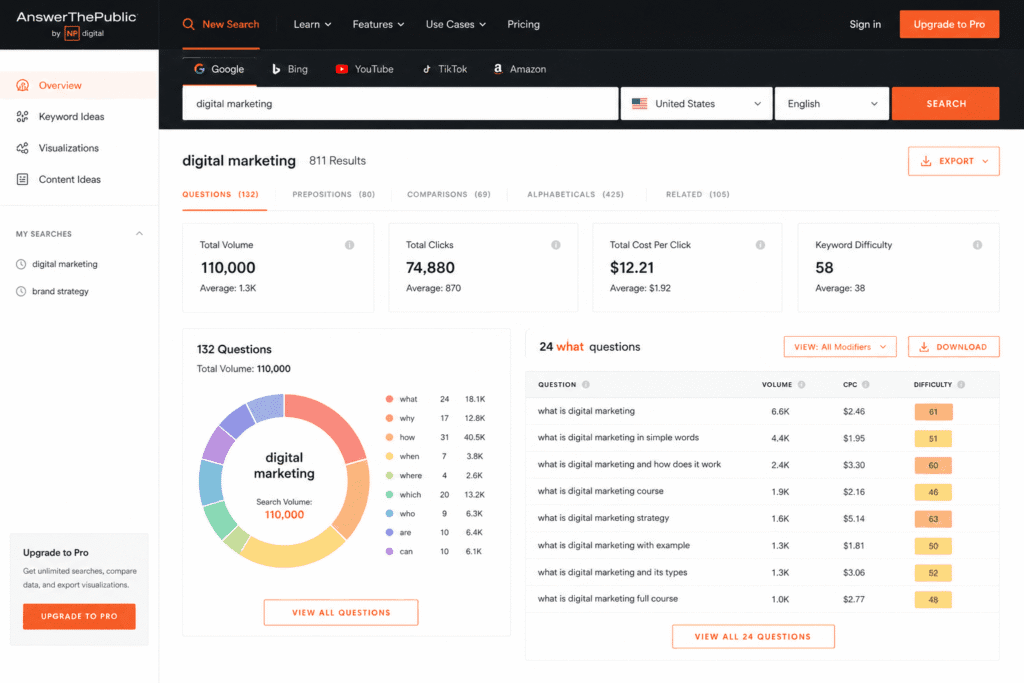1024x683 pixels.
Task: Click the Google logo icon
Action: click(199, 69)
